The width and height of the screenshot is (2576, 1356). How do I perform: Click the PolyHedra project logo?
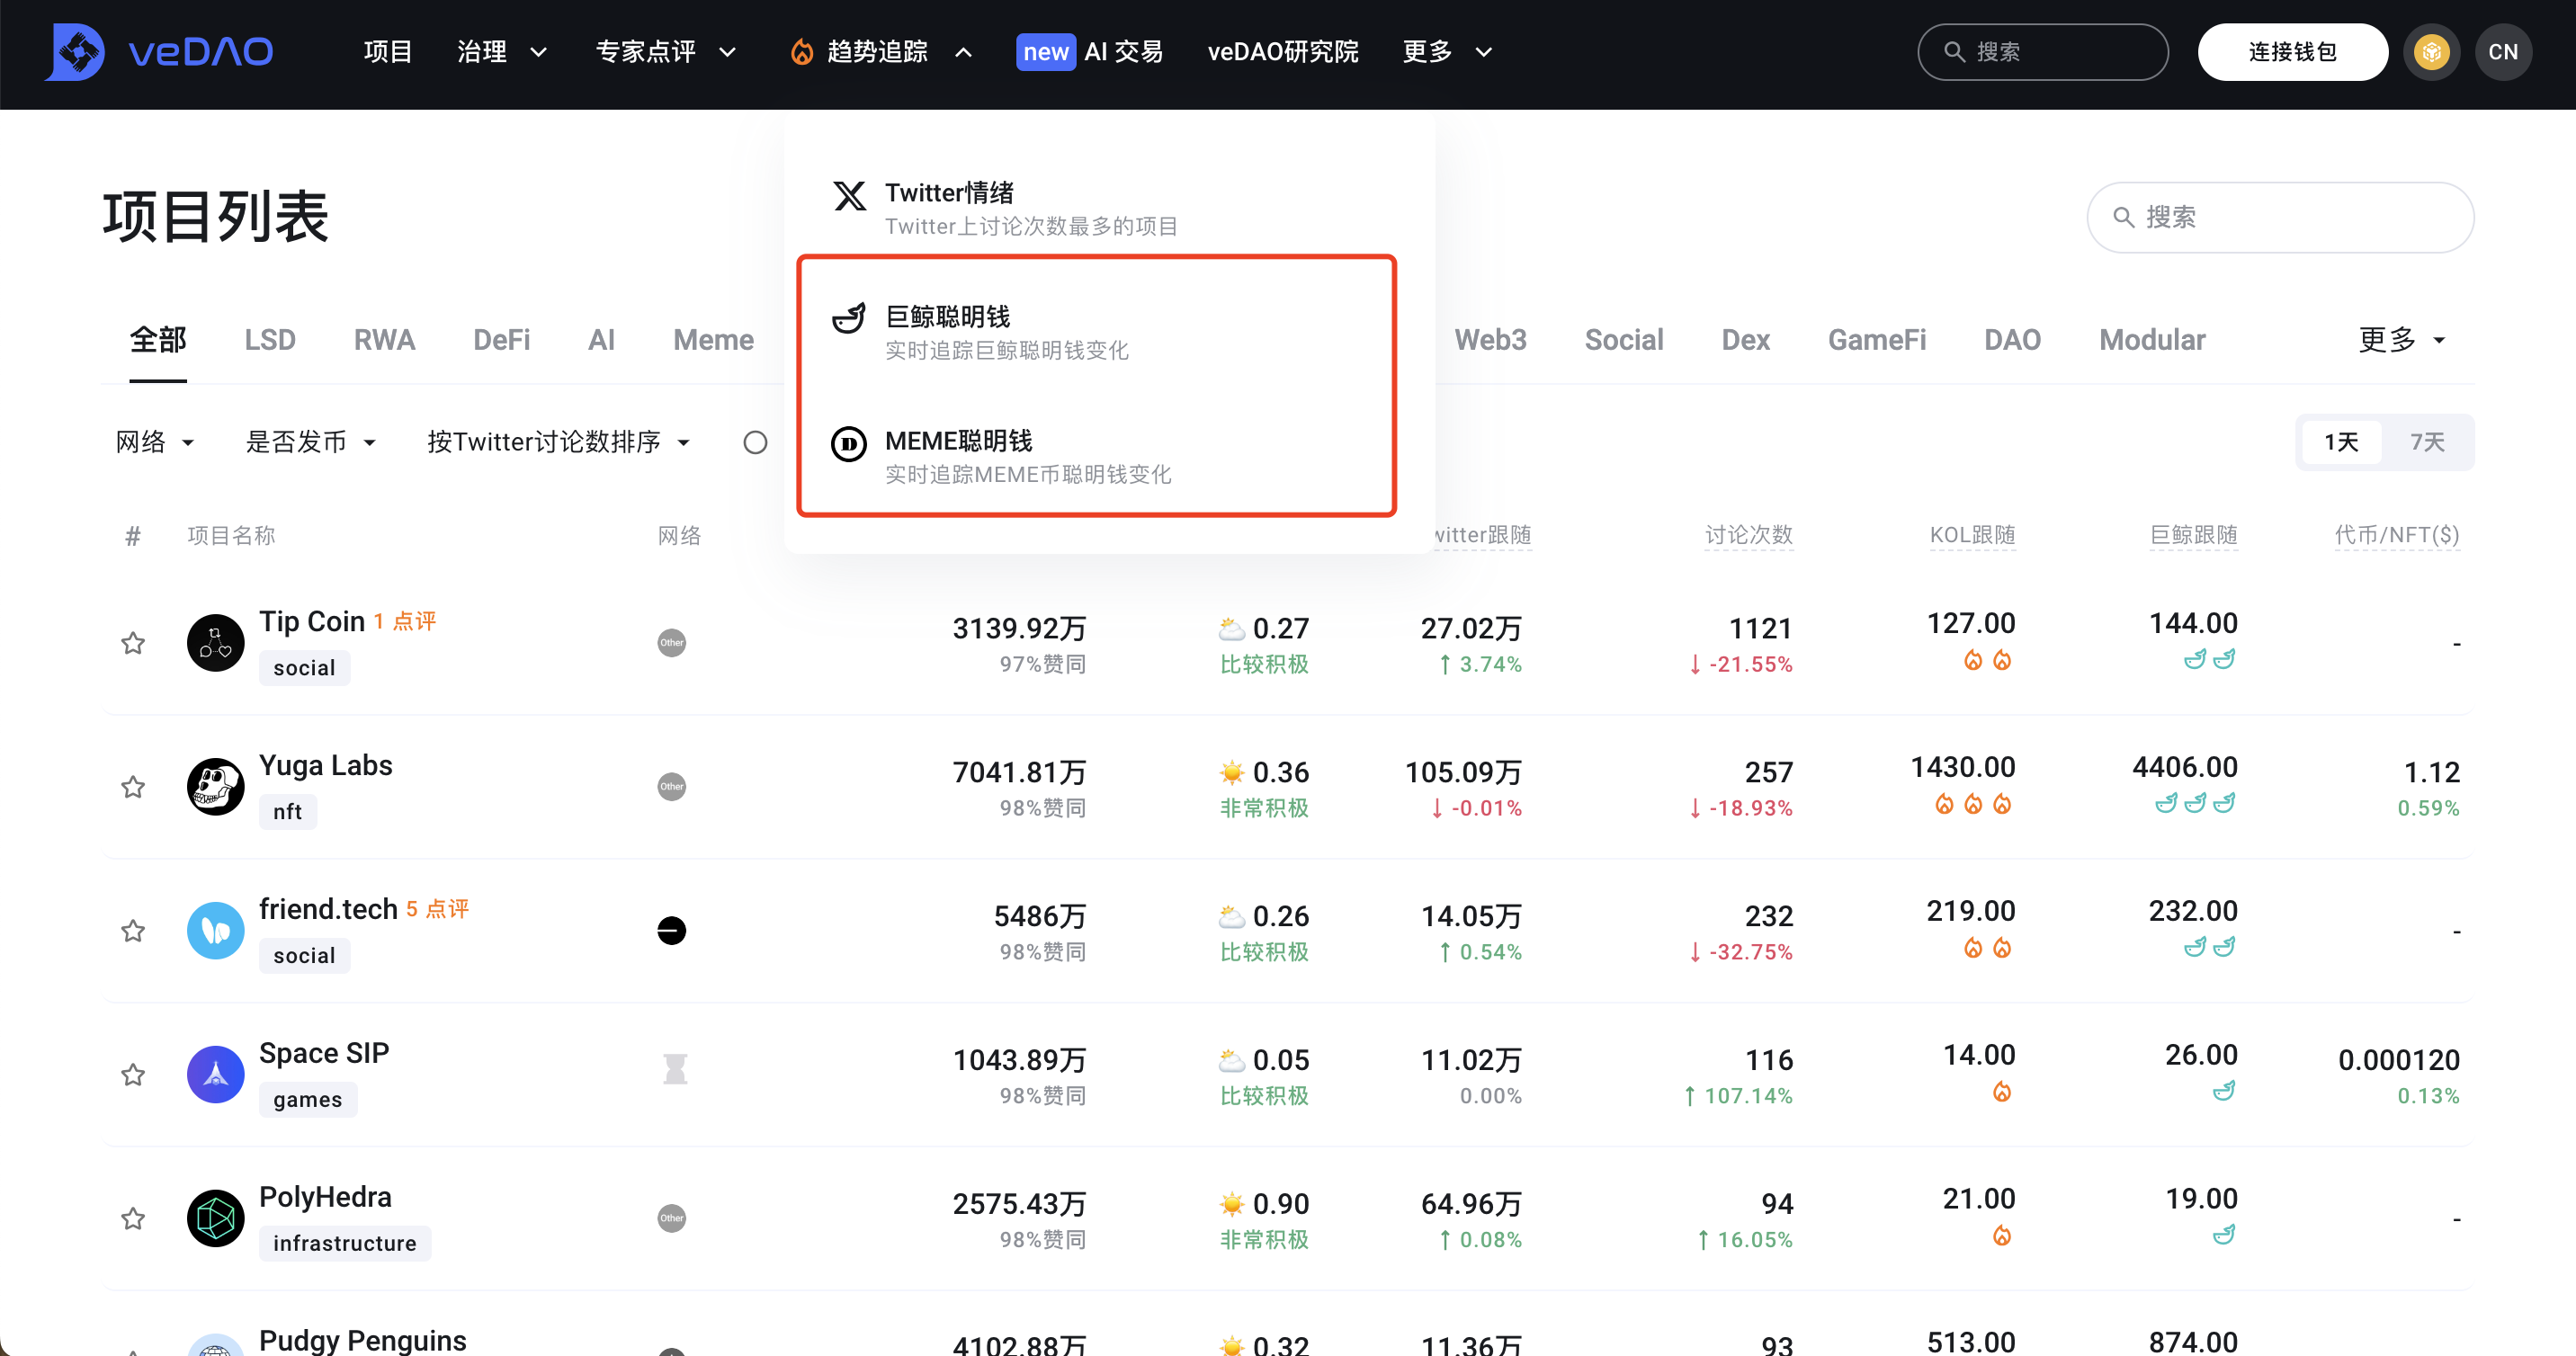(215, 1218)
